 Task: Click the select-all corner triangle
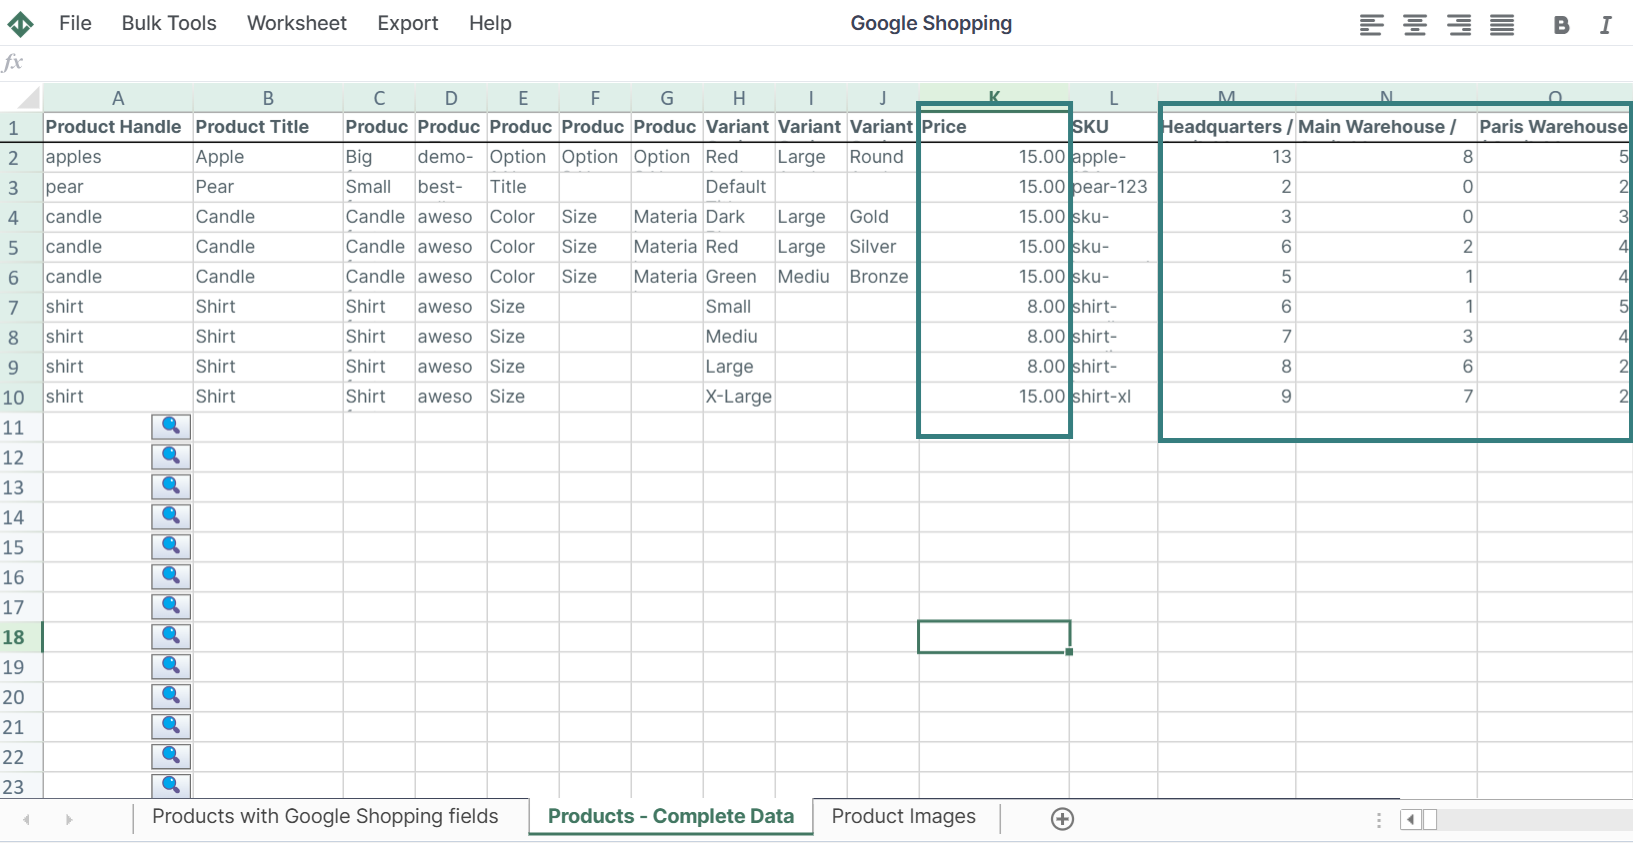pyautogui.click(x=28, y=98)
